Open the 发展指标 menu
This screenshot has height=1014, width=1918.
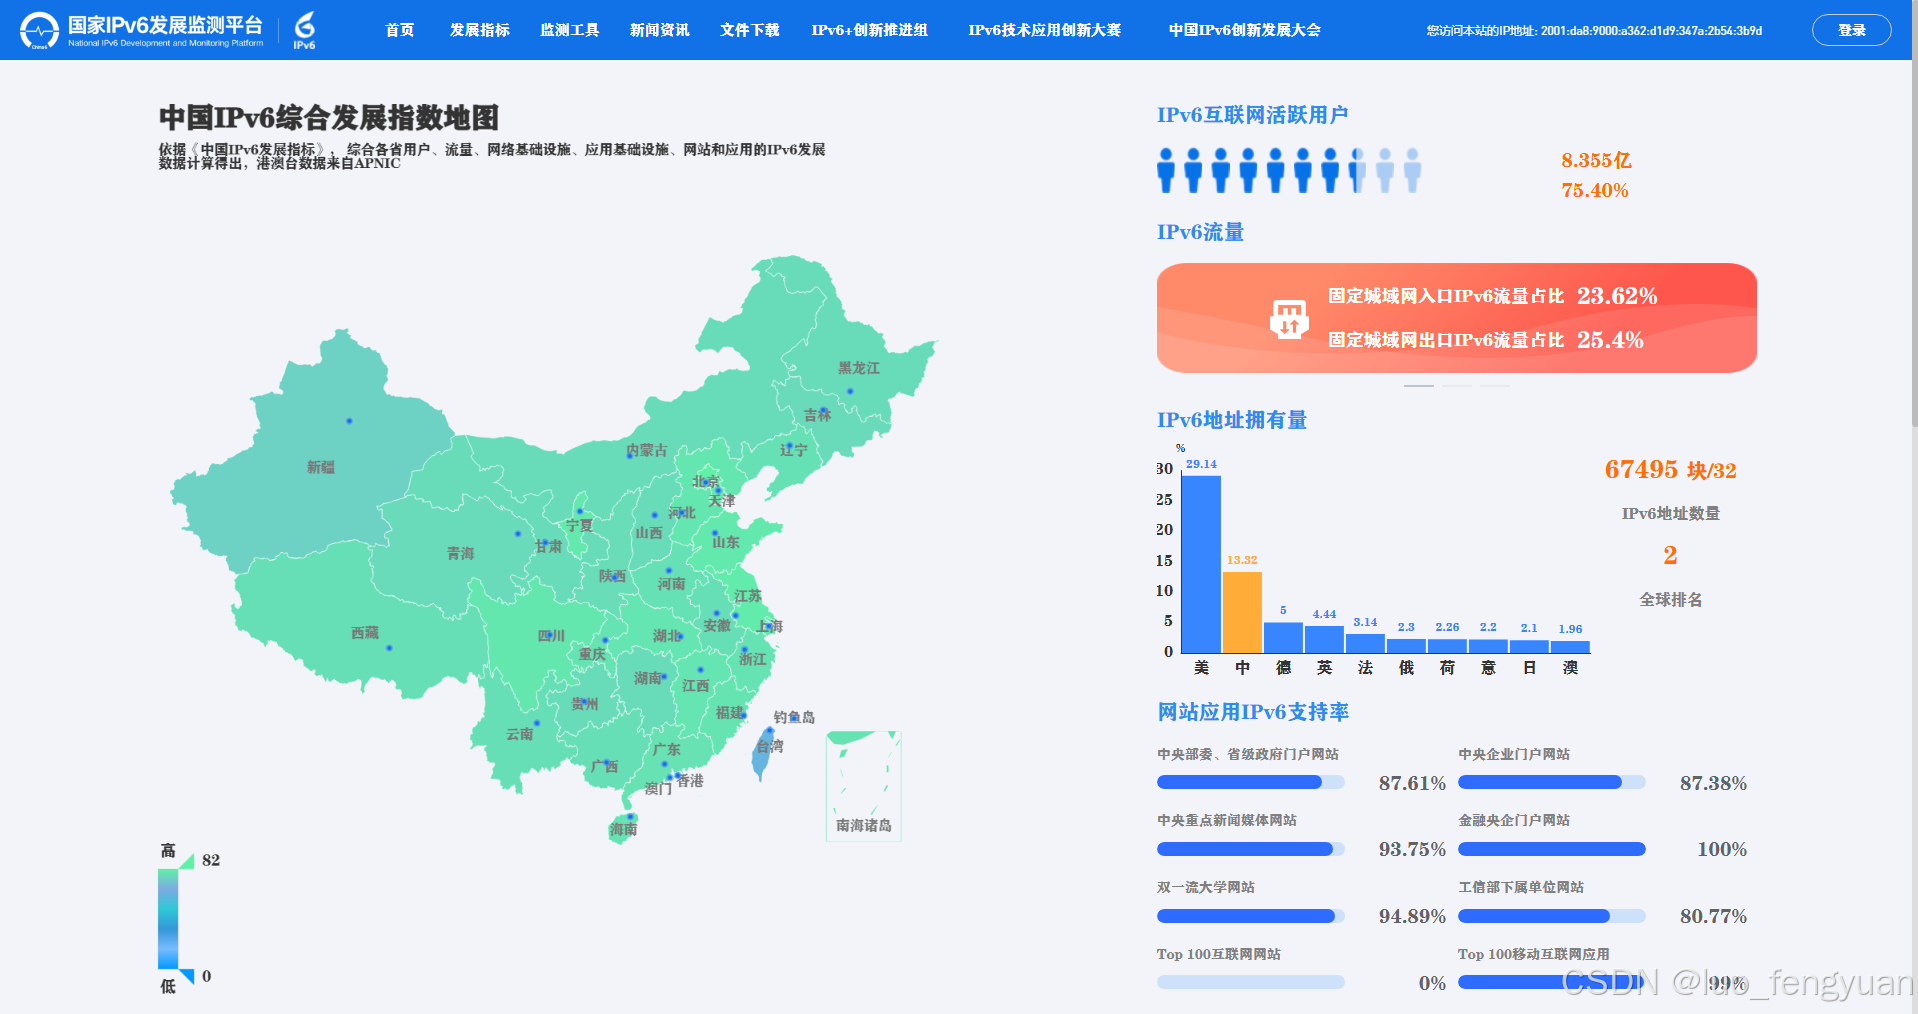coord(480,30)
